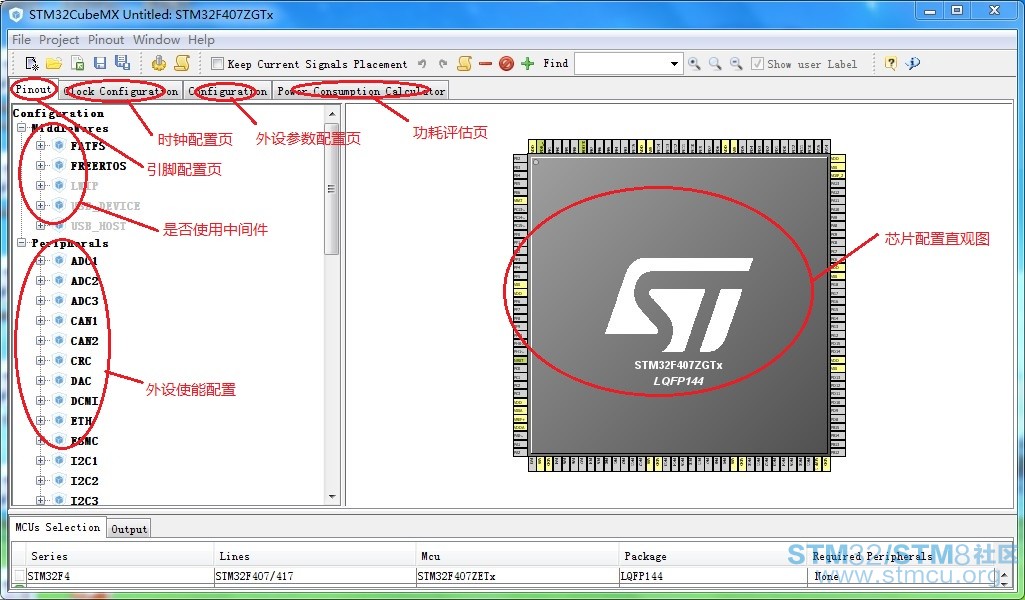
Task: Click the tree panel scroll down arrow
Action: tap(332, 497)
